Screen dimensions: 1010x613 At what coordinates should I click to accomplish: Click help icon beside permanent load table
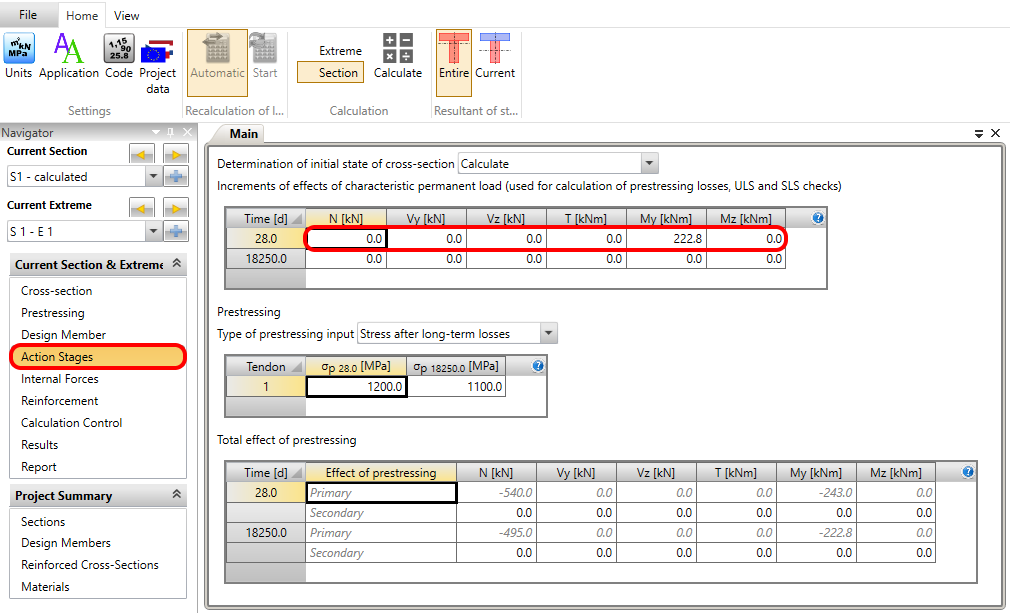click(x=818, y=218)
